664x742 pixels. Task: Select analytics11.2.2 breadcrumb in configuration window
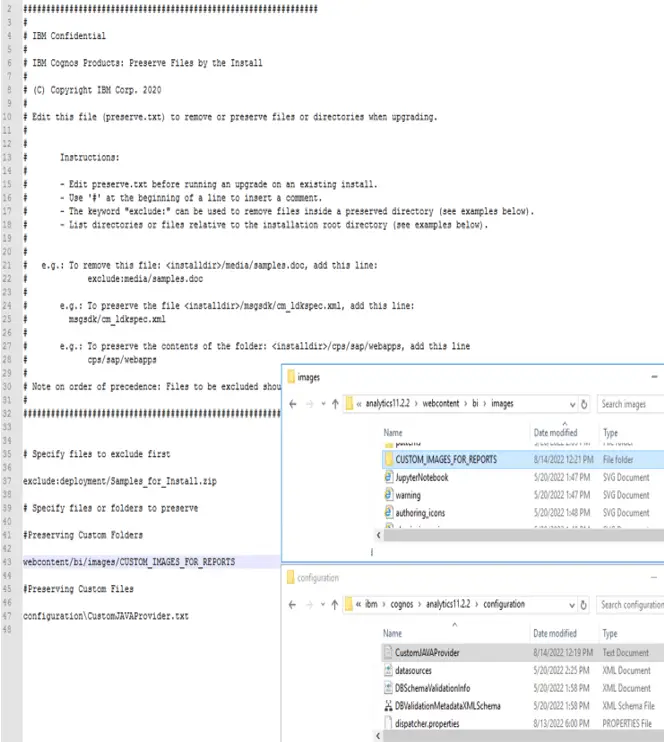448,604
